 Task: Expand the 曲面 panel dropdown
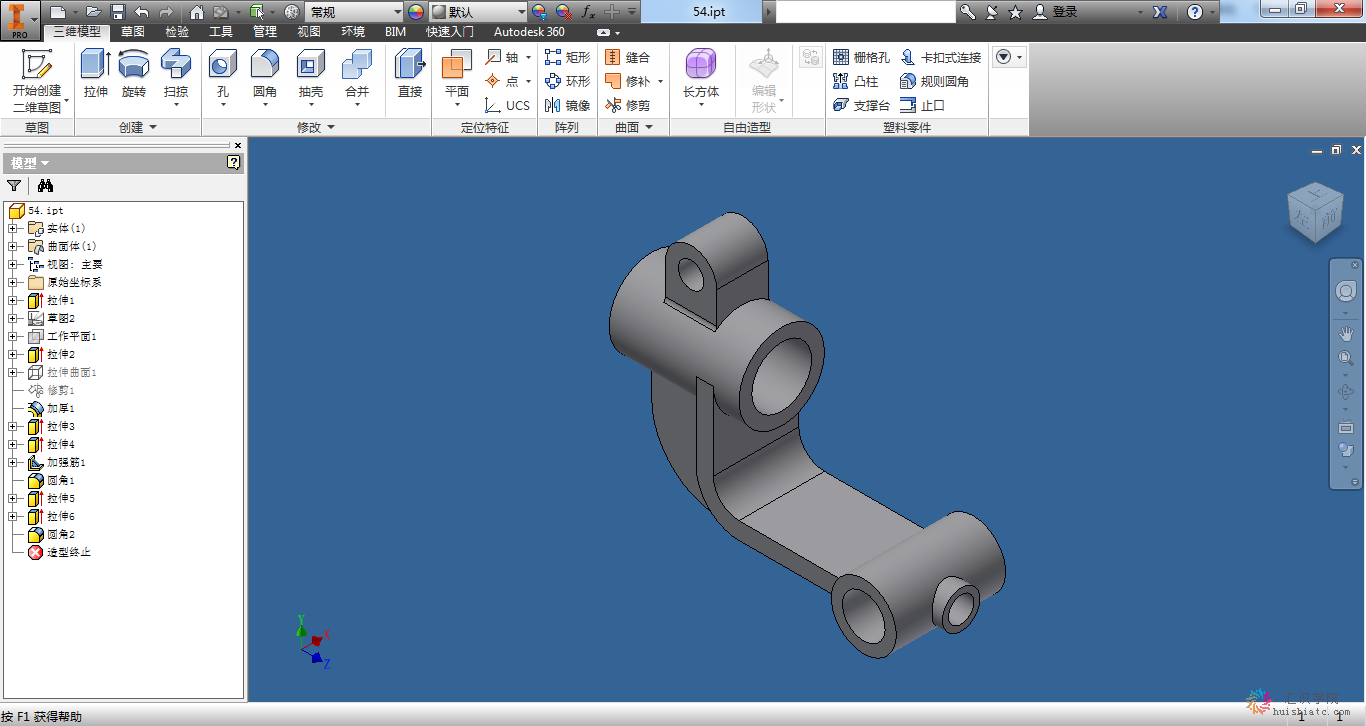[x=634, y=127]
